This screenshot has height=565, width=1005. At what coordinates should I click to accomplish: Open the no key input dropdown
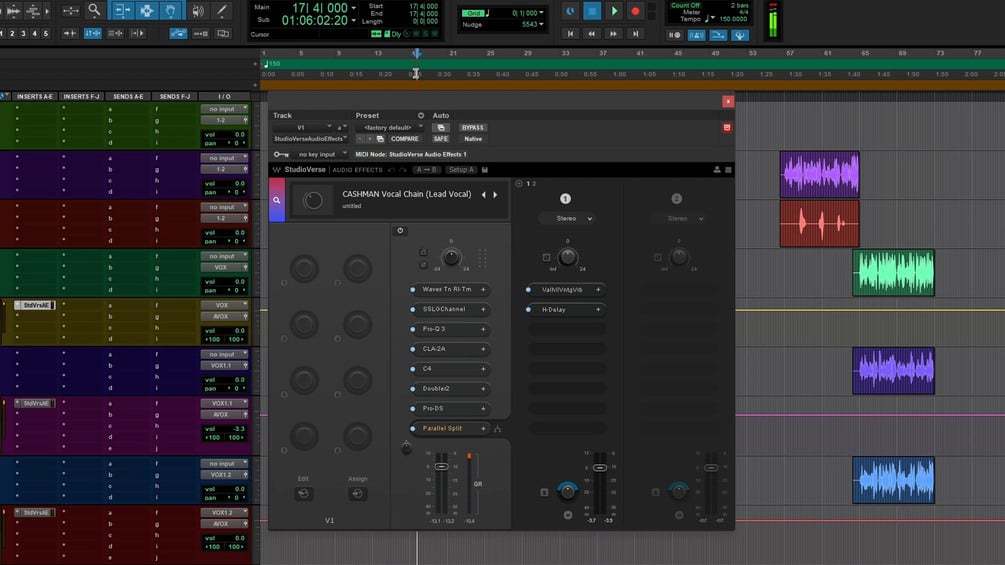(319, 154)
